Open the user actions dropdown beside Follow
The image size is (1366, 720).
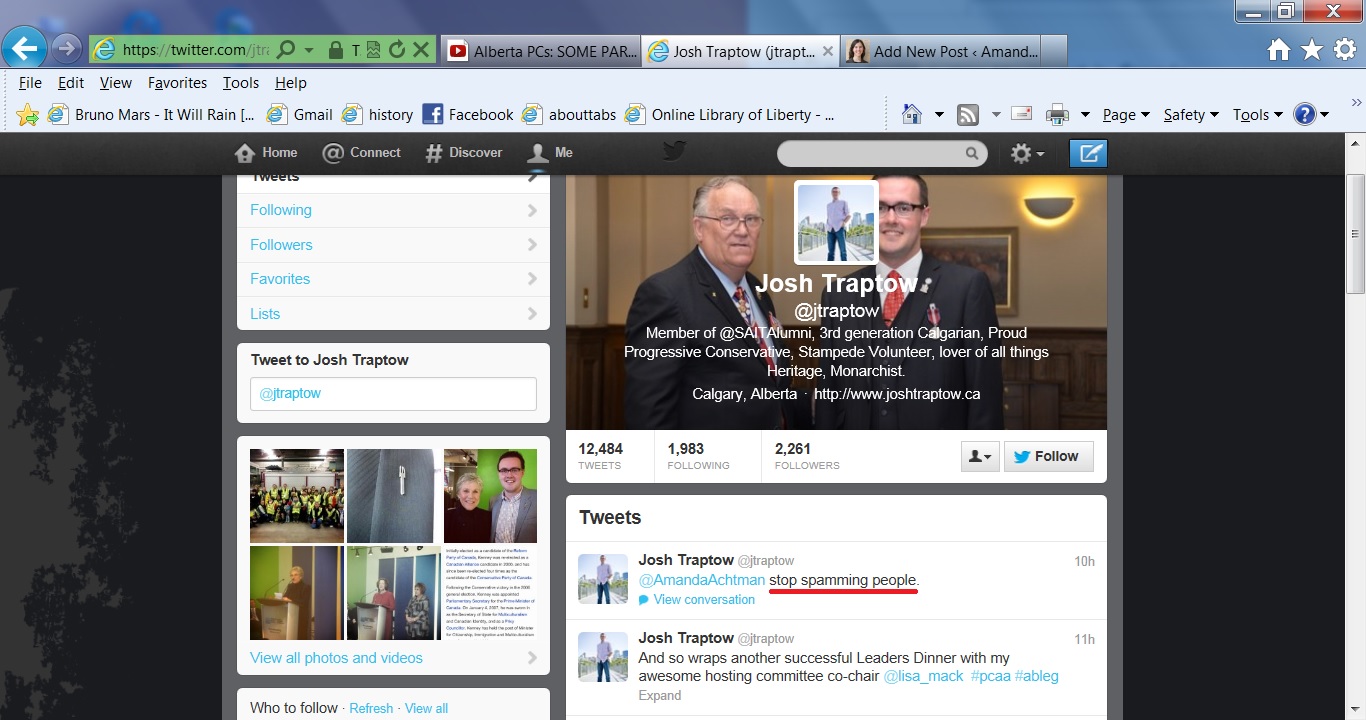point(979,456)
